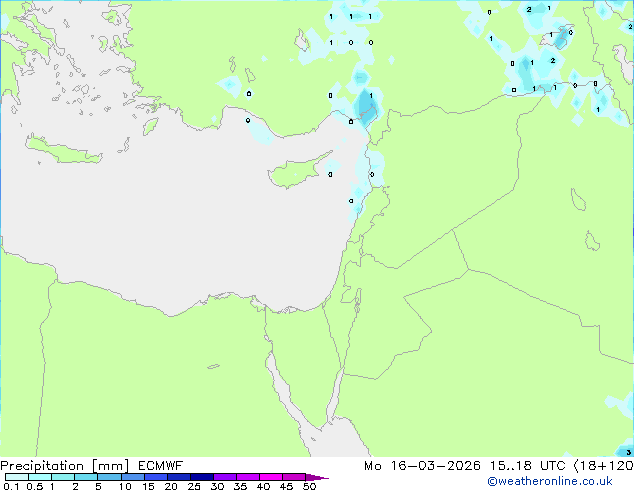
Task: Open the weatheronline.co.uk link
Action: click(x=550, y=481)
